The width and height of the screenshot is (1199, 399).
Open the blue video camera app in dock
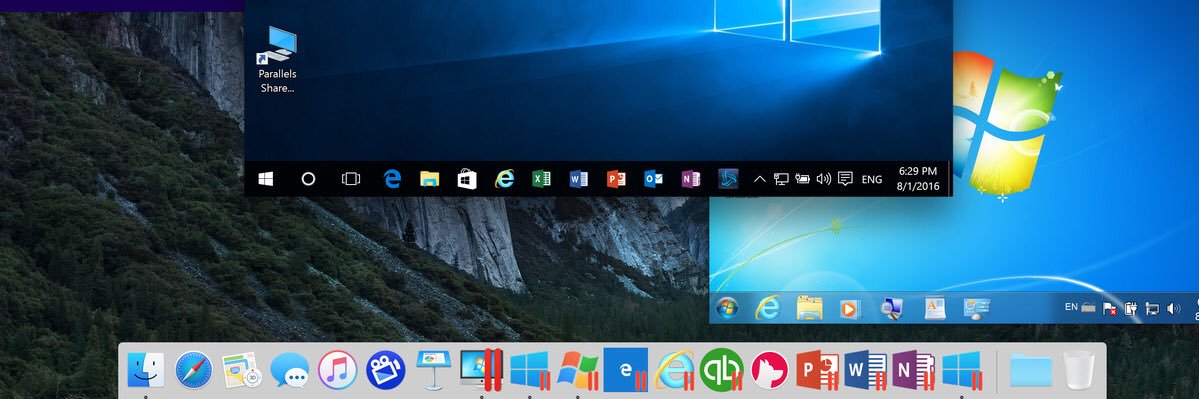click(385, 371)
